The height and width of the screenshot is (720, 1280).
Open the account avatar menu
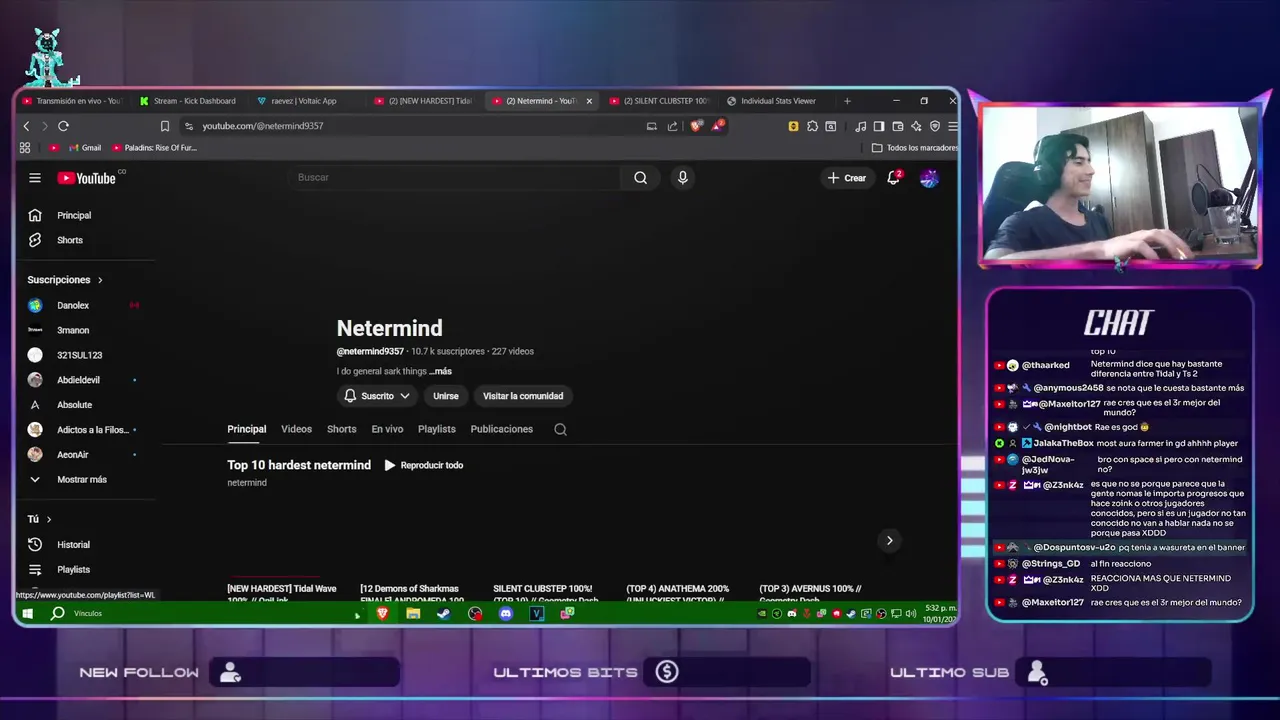929,178
